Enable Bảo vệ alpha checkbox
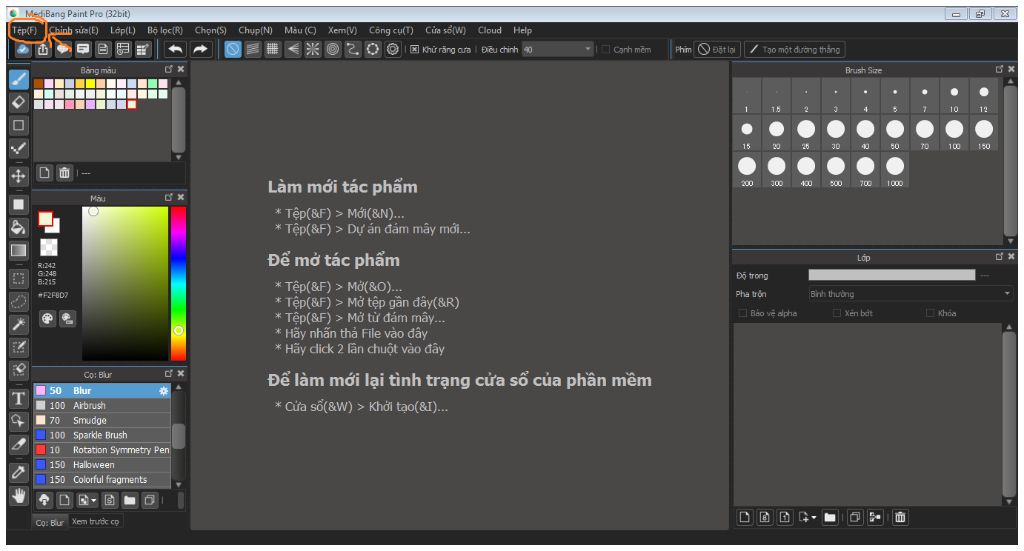The height and width of the screenshot is (551, 1024). pos(742,313)
